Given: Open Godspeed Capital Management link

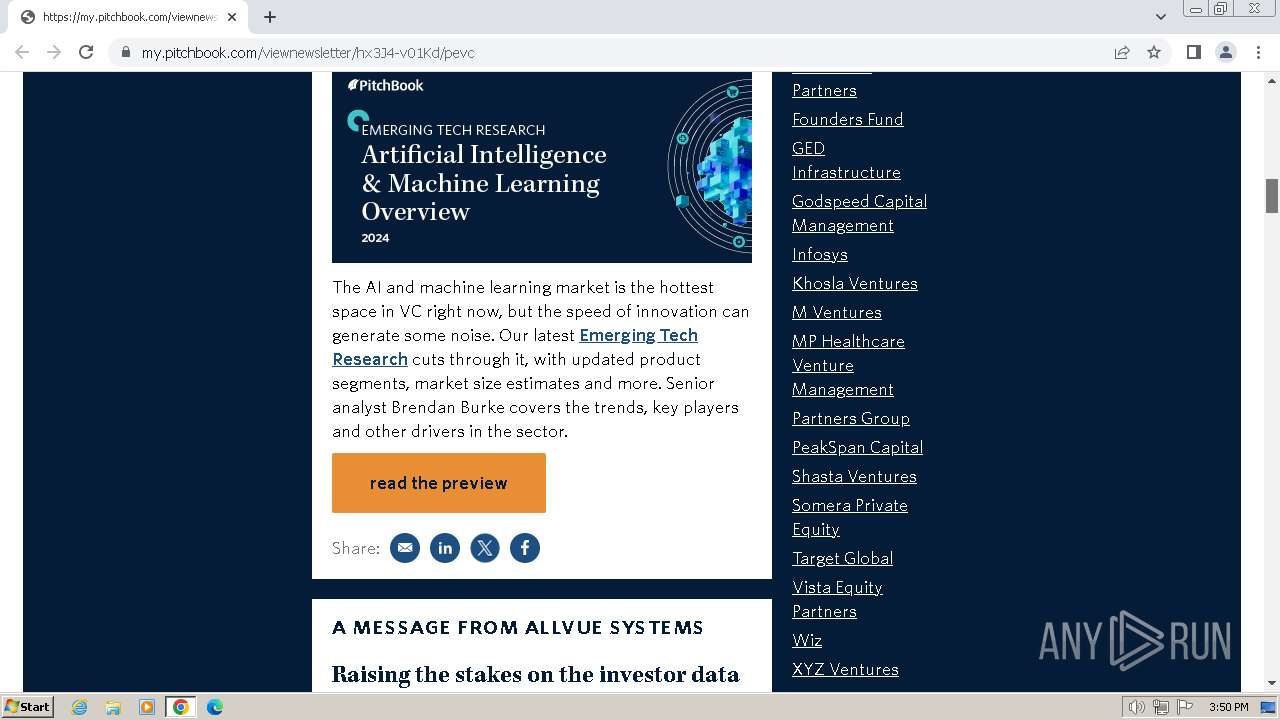Looking at the screenshot, I should click(859, 213).
